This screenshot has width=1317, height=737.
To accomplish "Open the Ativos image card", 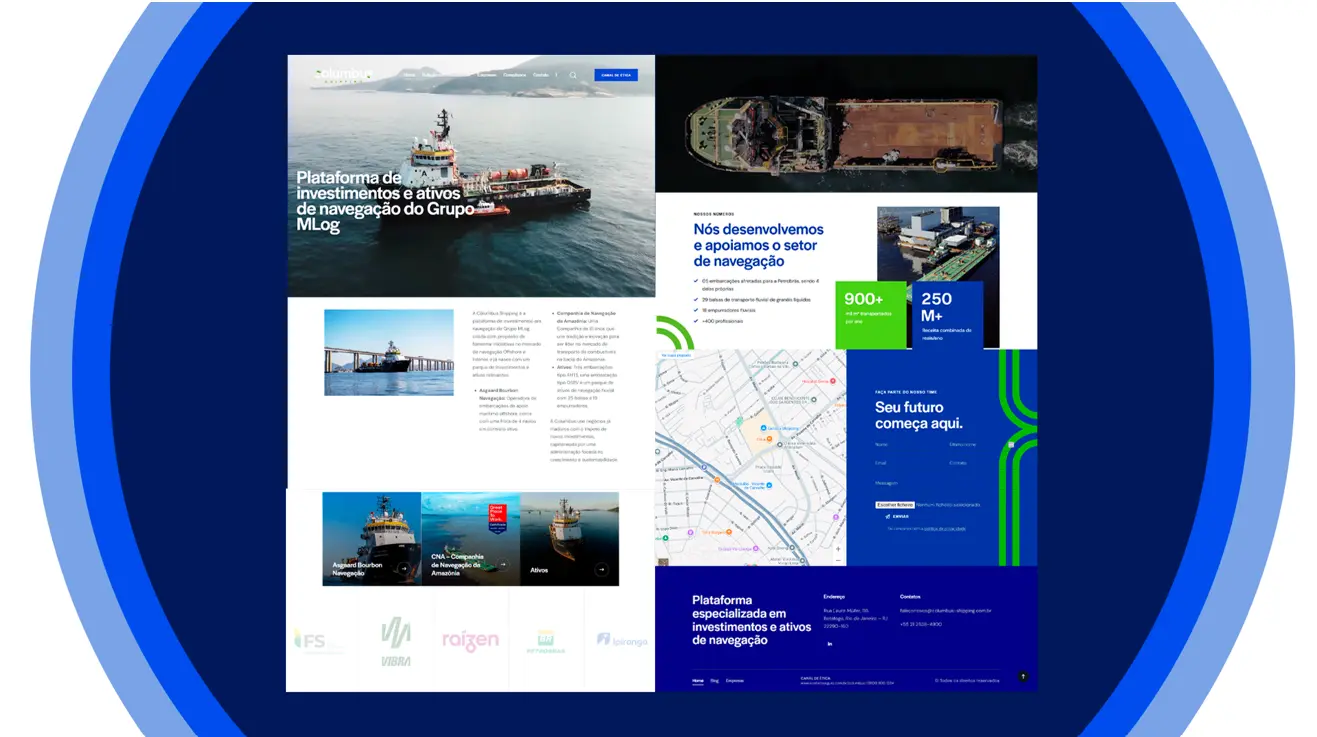I will (569, 539).
